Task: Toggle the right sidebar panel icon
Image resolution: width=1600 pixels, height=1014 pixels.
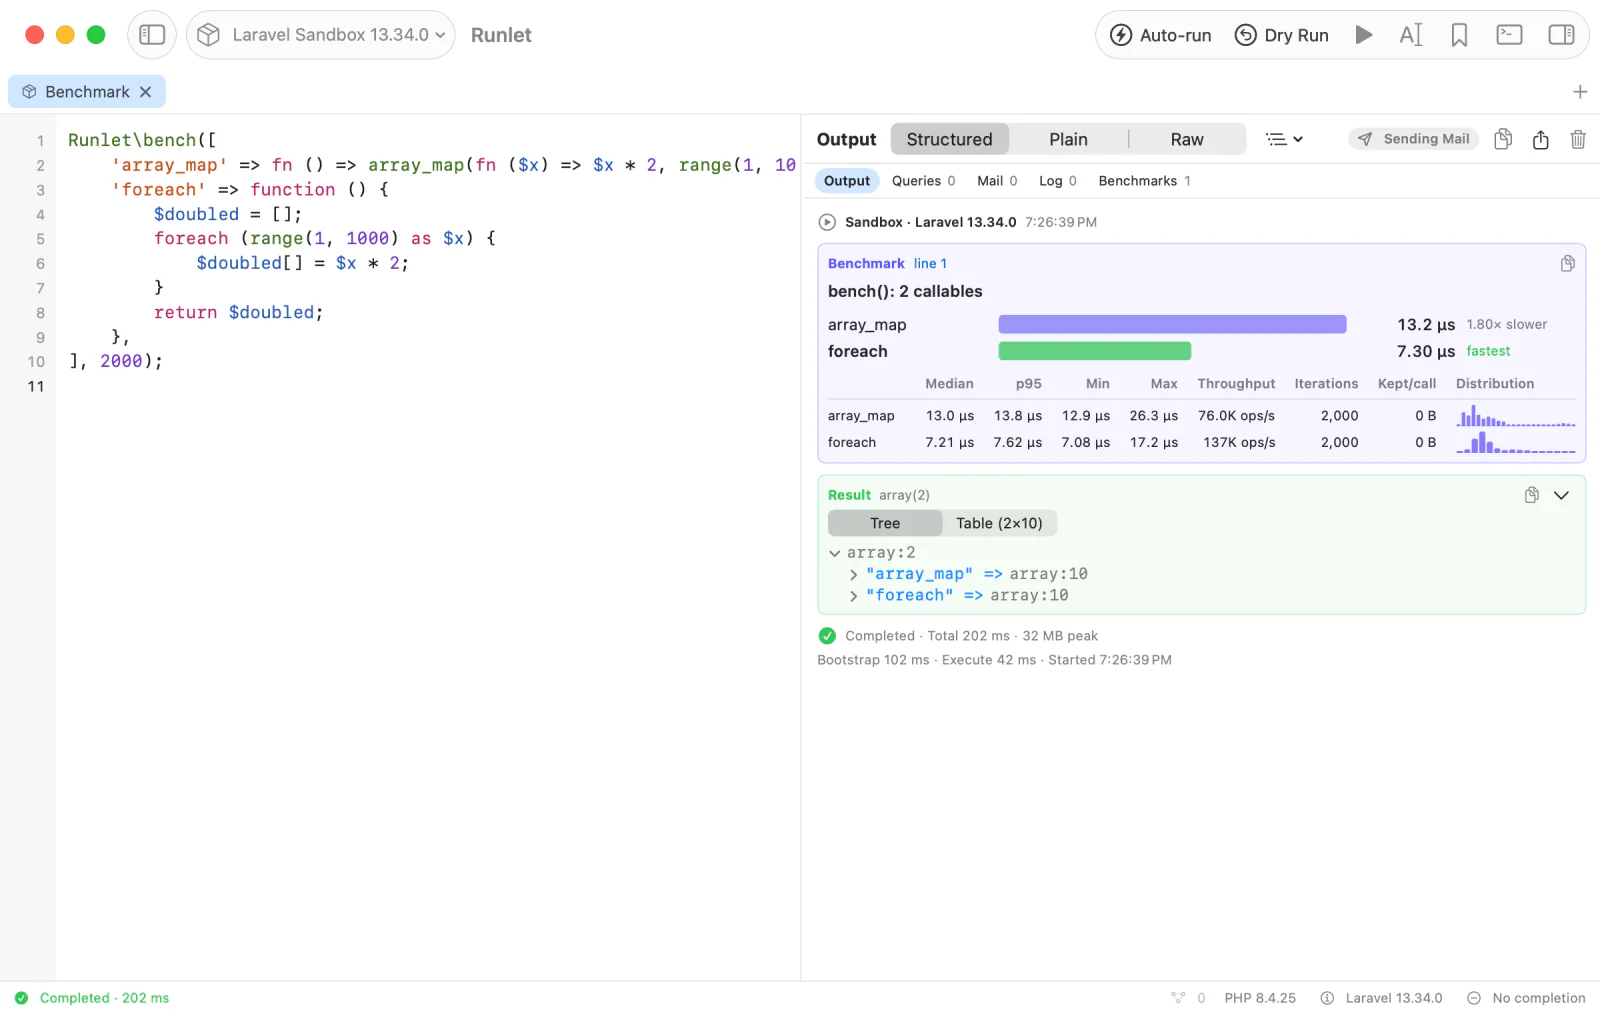Action: coord(1561,35)
